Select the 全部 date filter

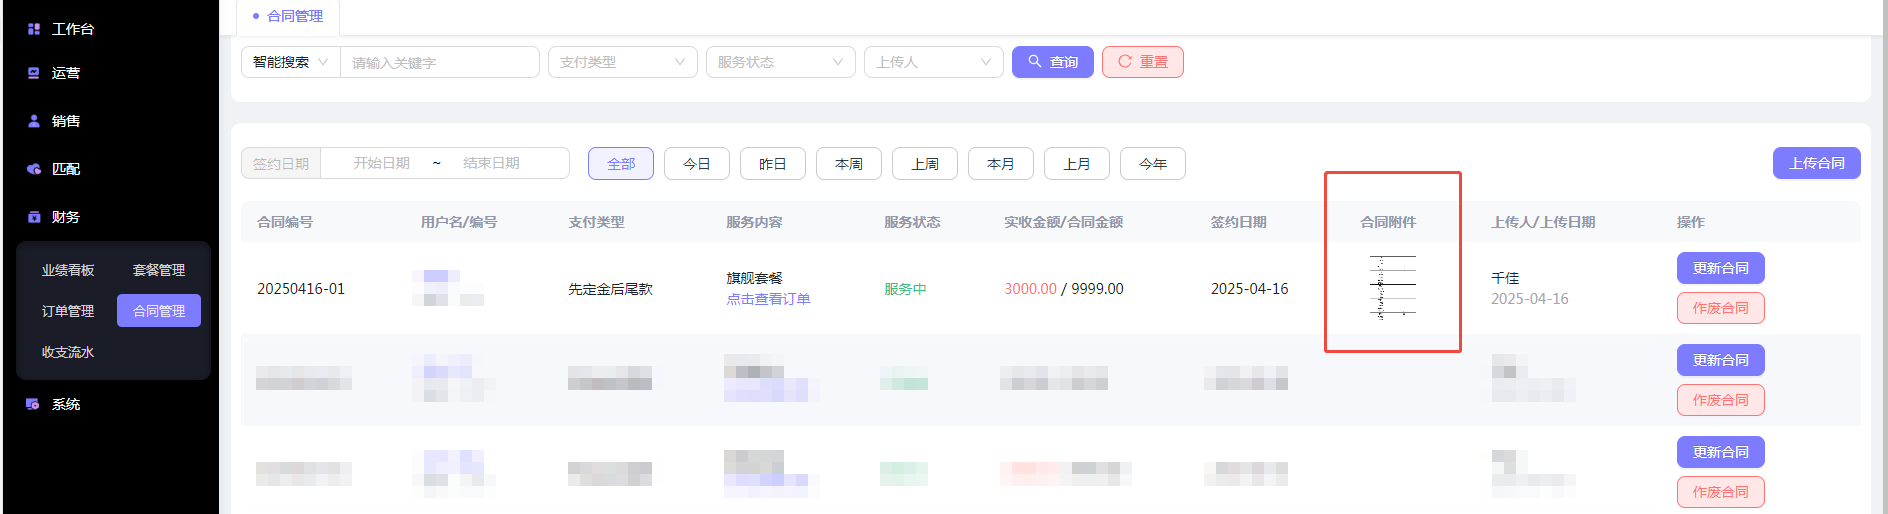tap(621, 163)
